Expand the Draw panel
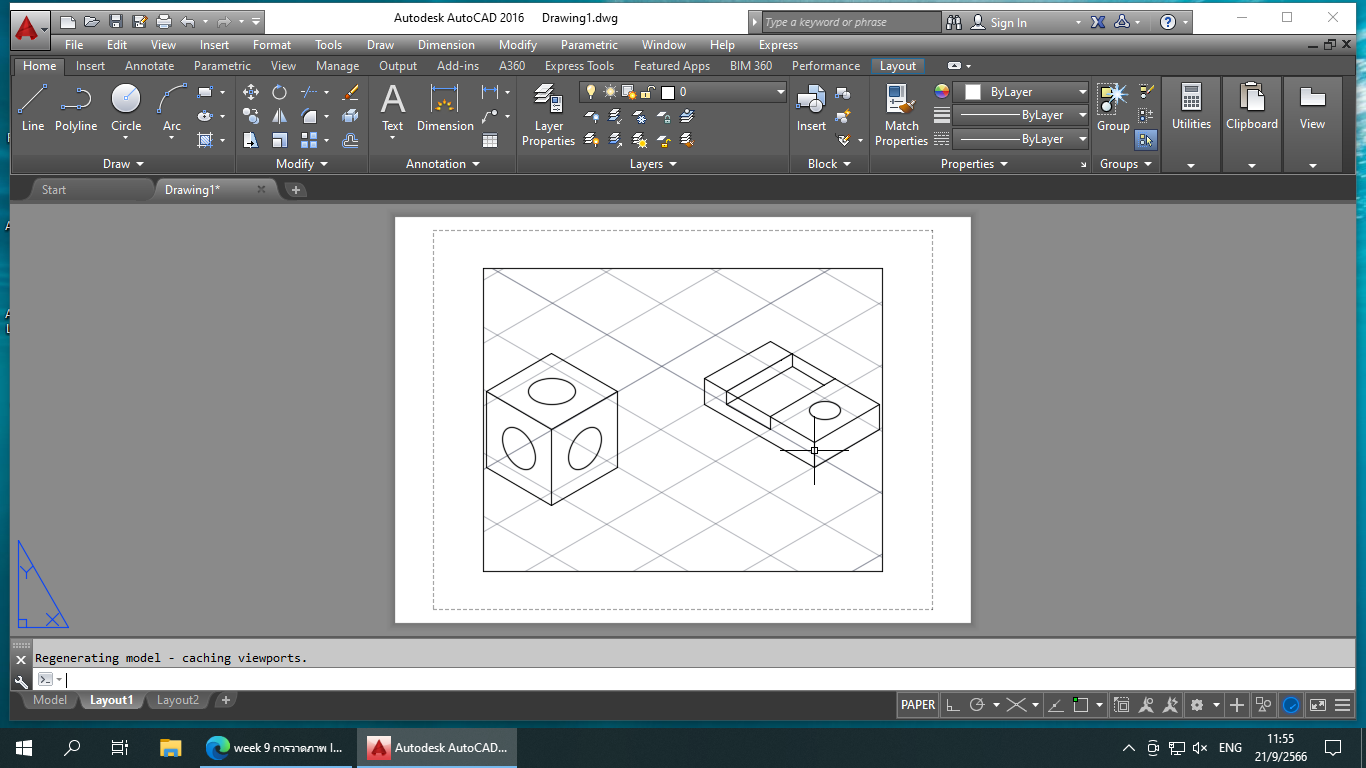Screen dimensions: 1366x768 (124, 164)
